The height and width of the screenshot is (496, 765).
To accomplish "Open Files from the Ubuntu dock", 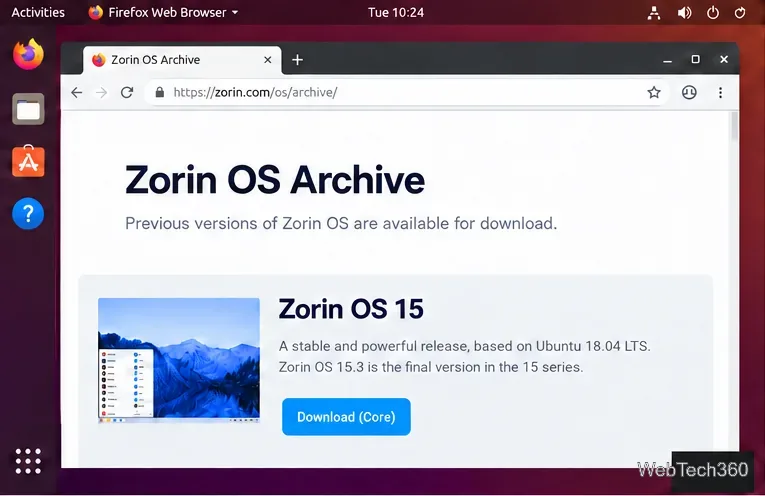I will [28, 109].
